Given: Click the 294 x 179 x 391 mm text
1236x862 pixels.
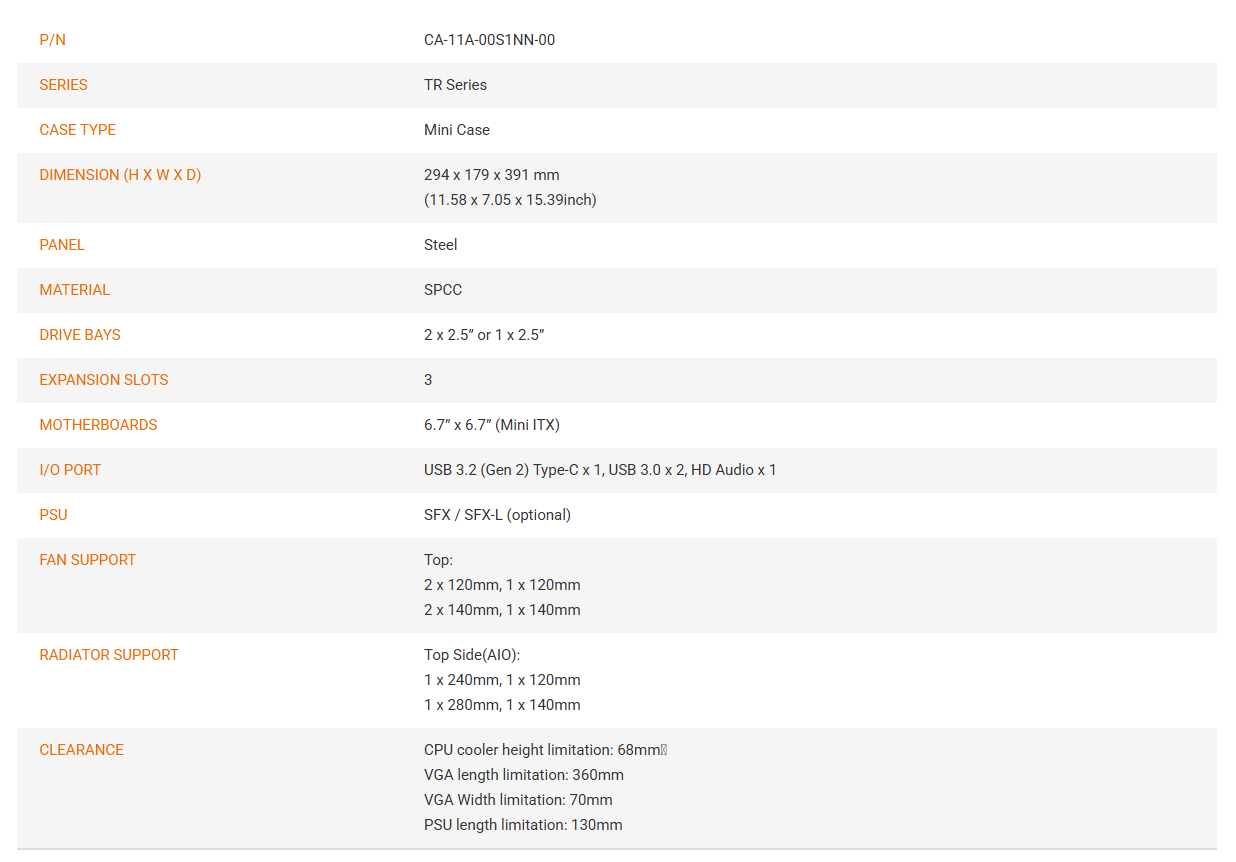Looking at the screenshot, I should coord(492,175).
